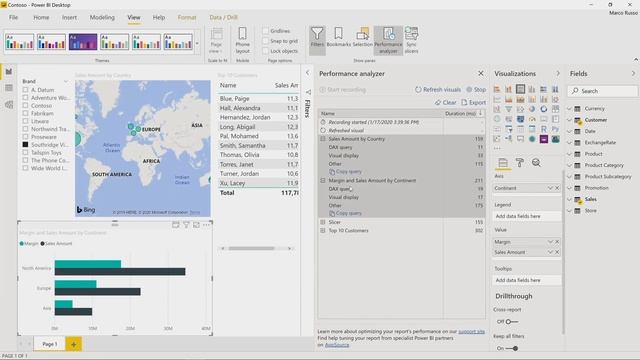Click Refresh visuals in Performance analyzer

pos(438,89)
